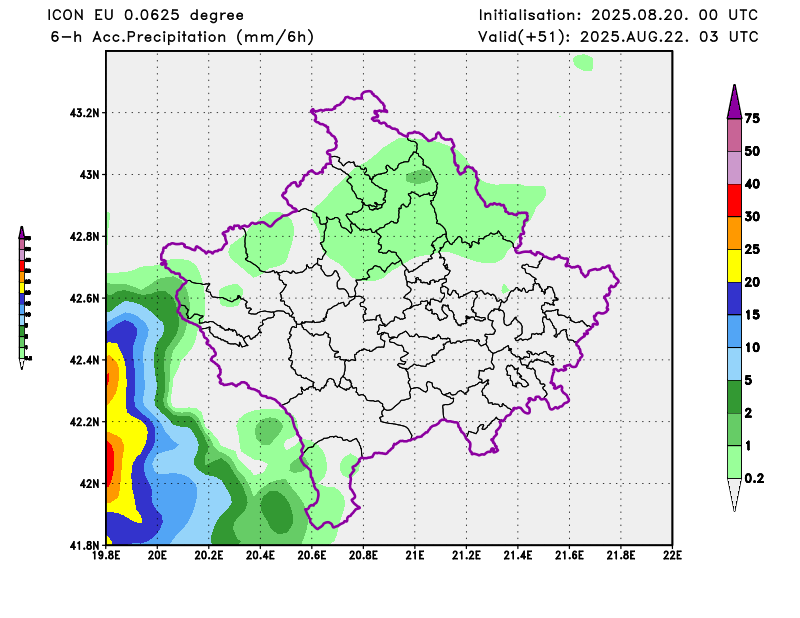Click the small colorbar thumbnail left of map

24,298
